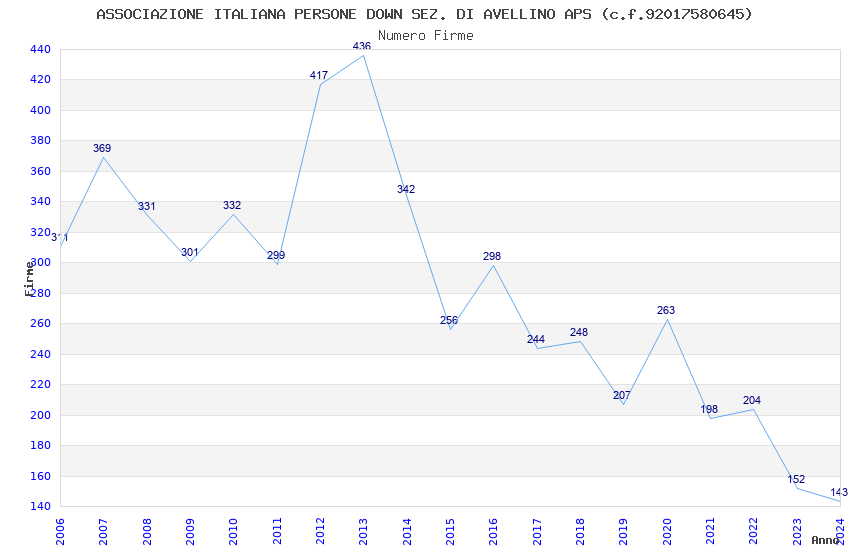The width and height of the screenshot is (850, 550).
Task: Click the data label 332 for 2010
Action: coord(232,205)
